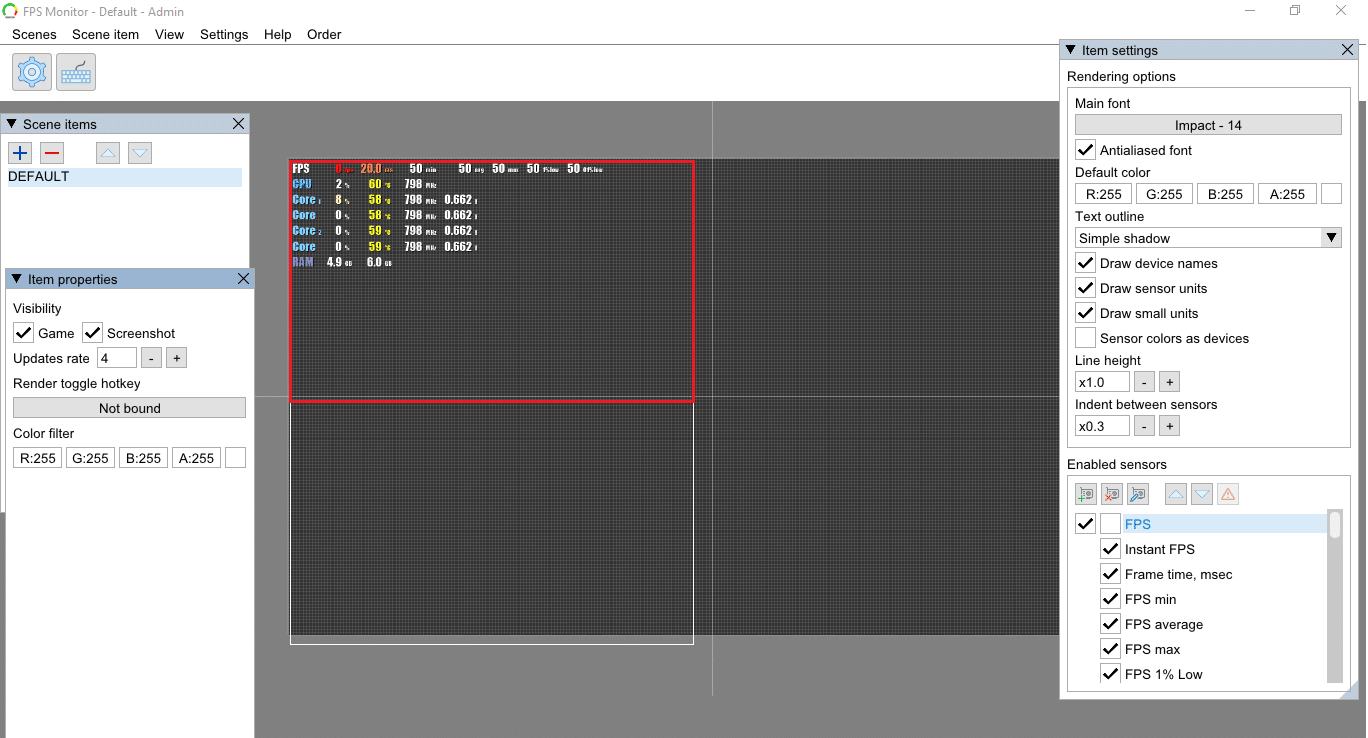Open the View menu
The width and height of the screenshot is (1368, 738).
[x=169, y=34]
